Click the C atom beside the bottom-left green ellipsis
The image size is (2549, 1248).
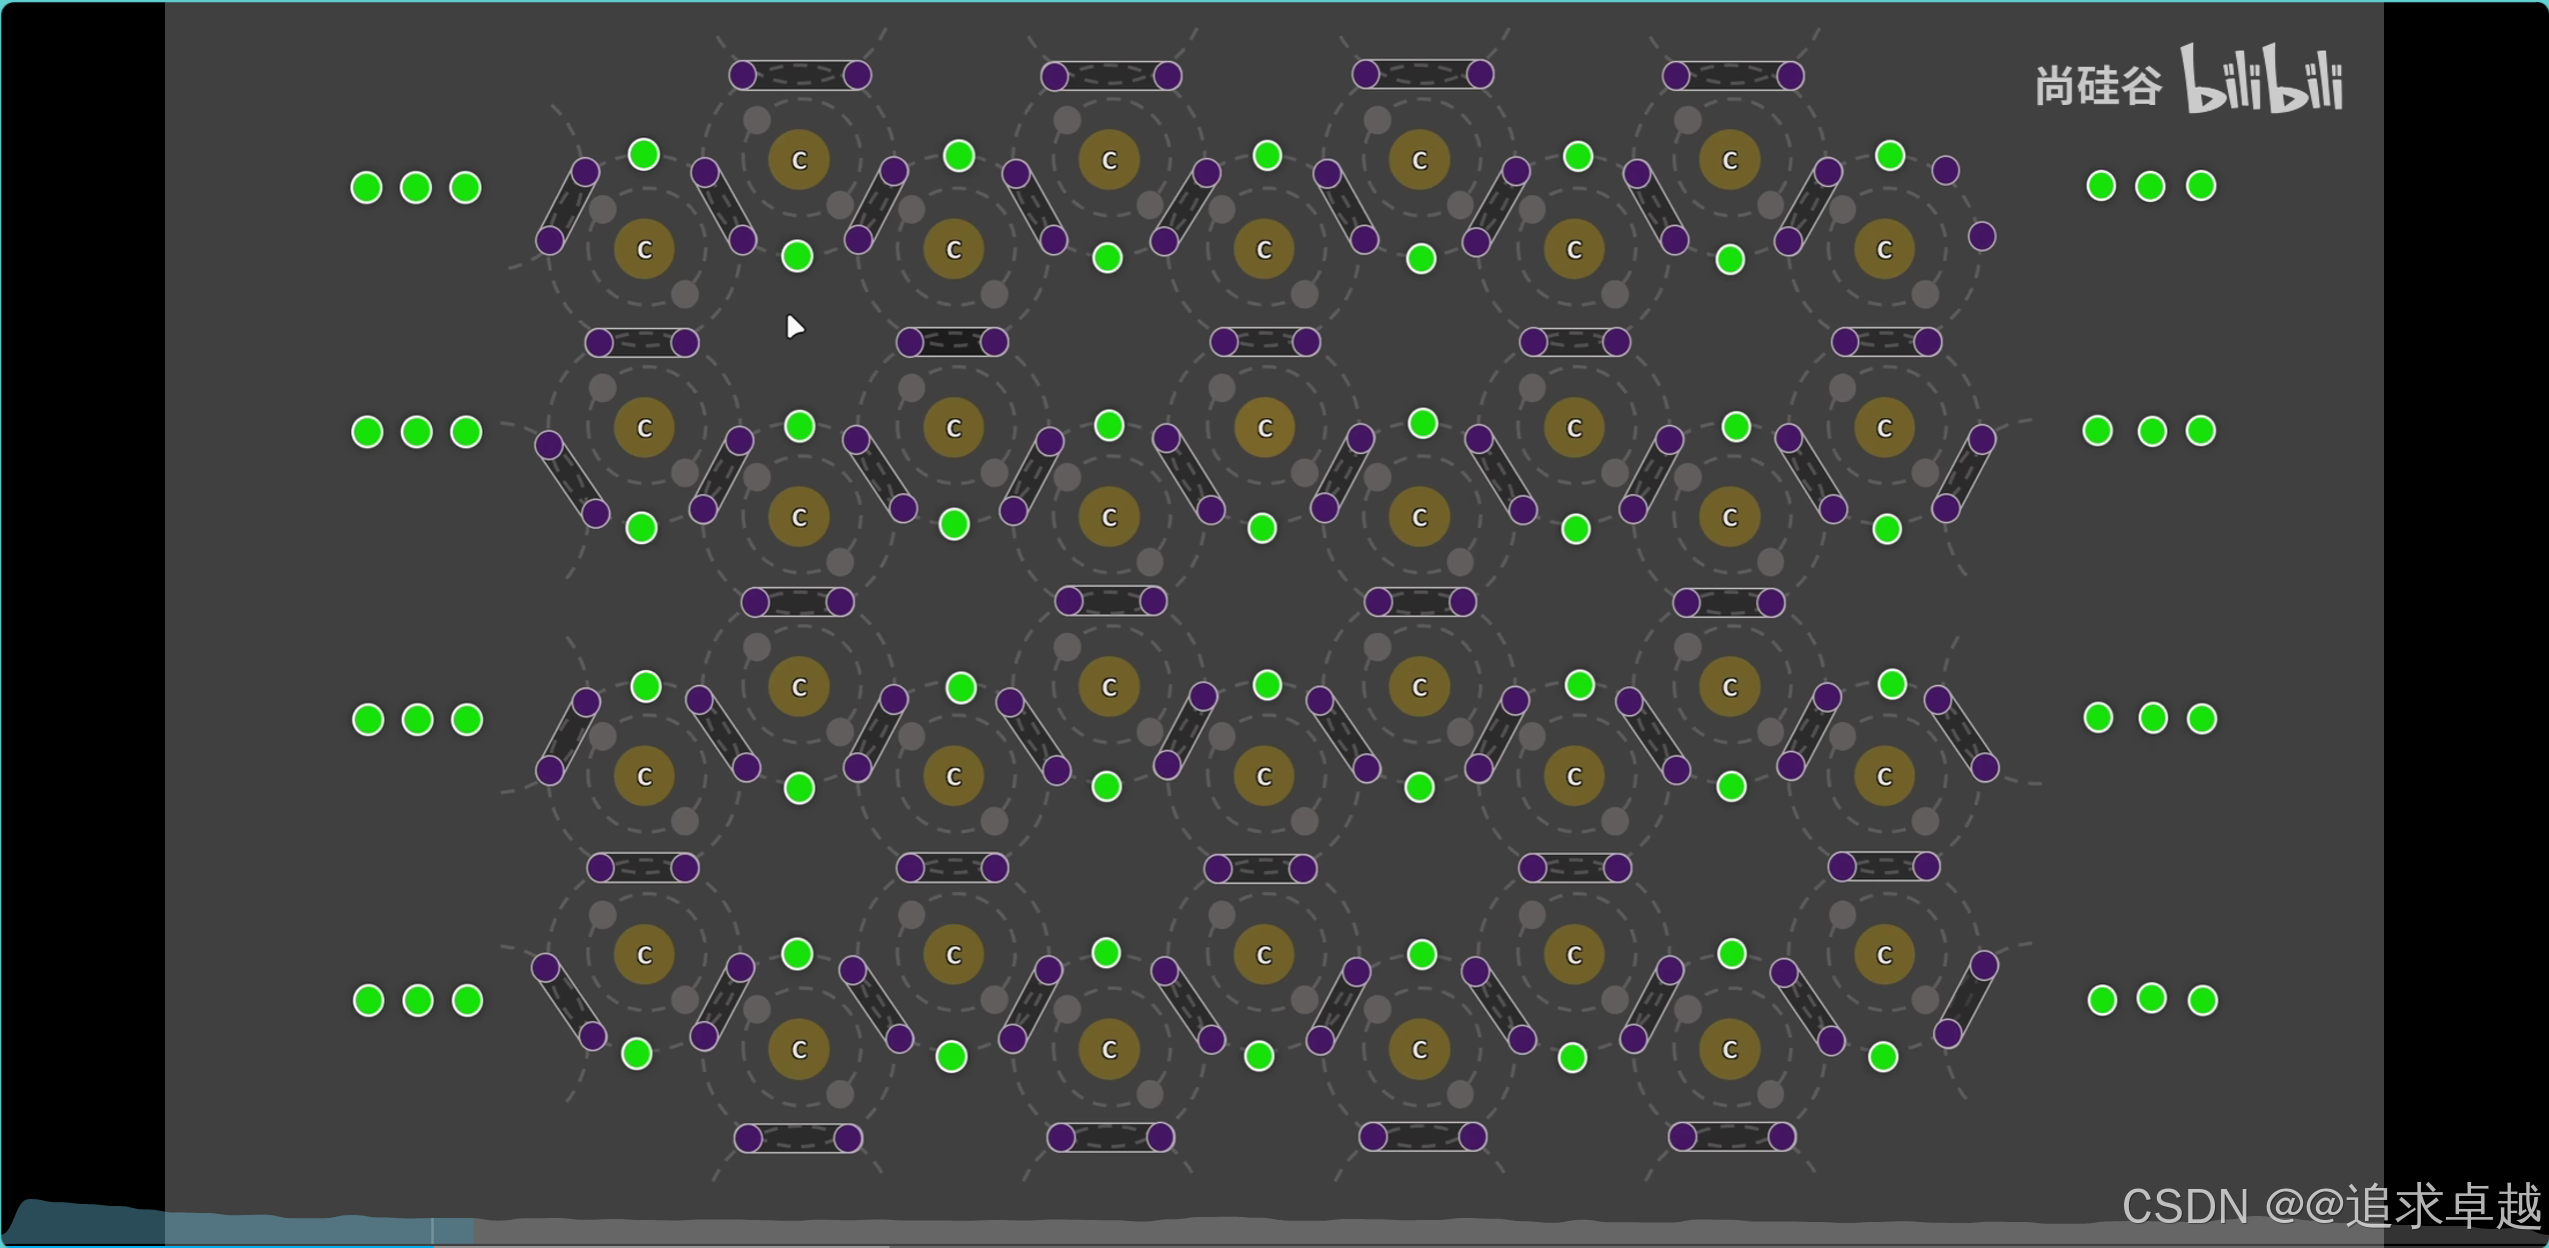(644, 955)
